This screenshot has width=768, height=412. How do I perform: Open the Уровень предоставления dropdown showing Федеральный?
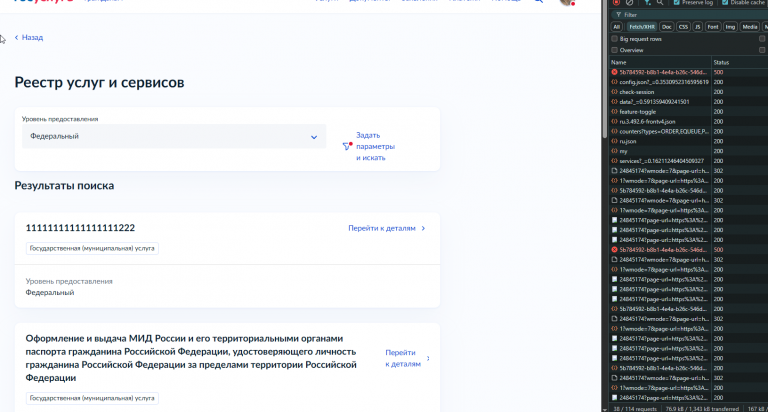174,136
